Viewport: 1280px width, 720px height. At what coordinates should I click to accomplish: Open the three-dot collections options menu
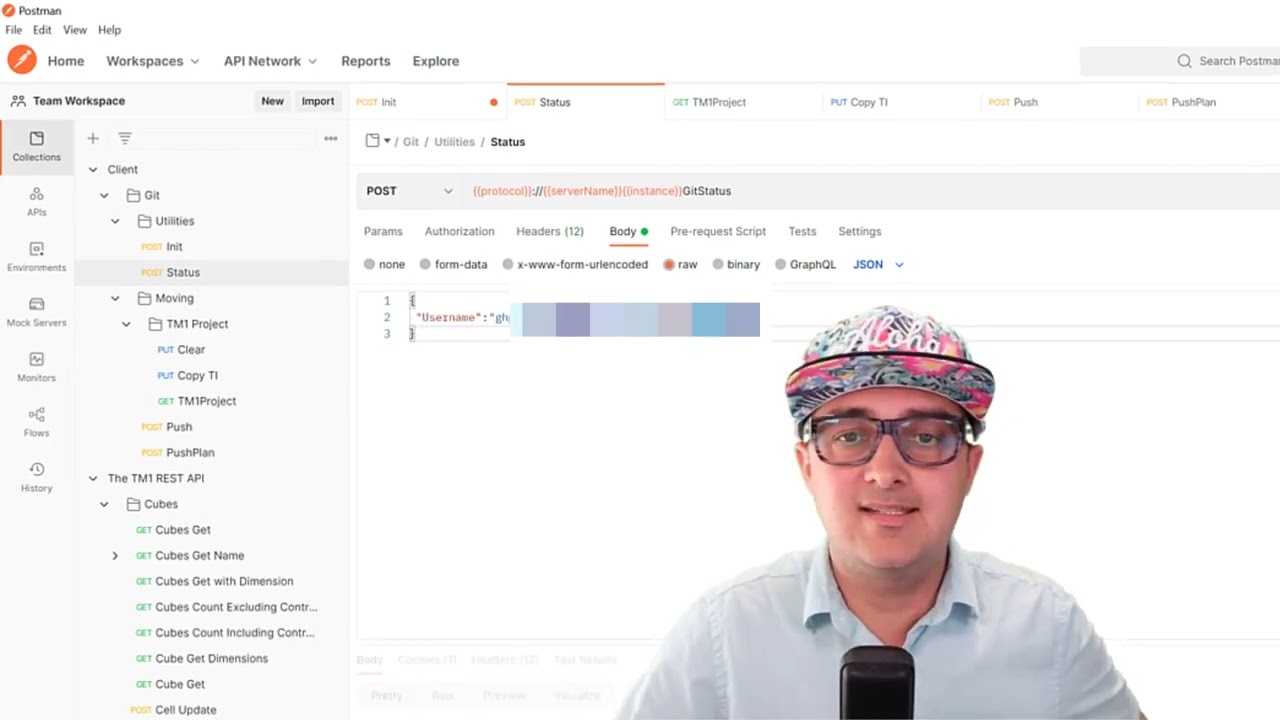pyautogui.click(x=331, y=138)
